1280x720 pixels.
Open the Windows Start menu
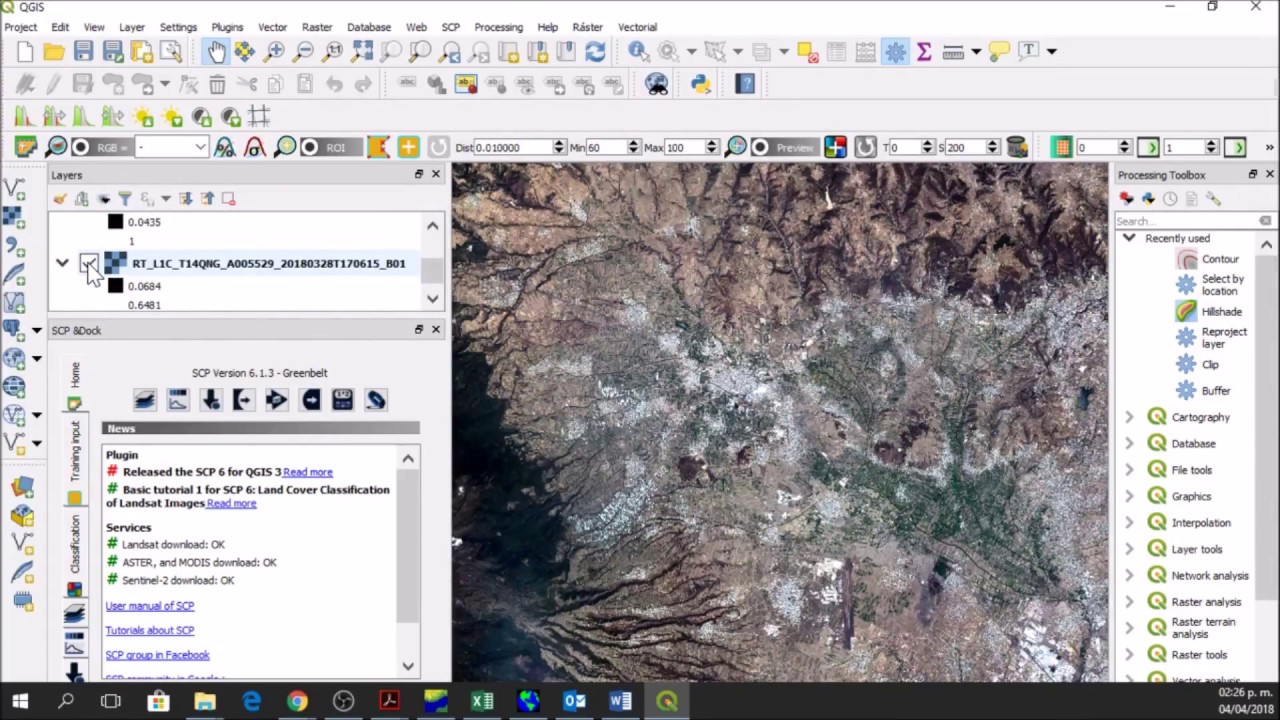20,701
